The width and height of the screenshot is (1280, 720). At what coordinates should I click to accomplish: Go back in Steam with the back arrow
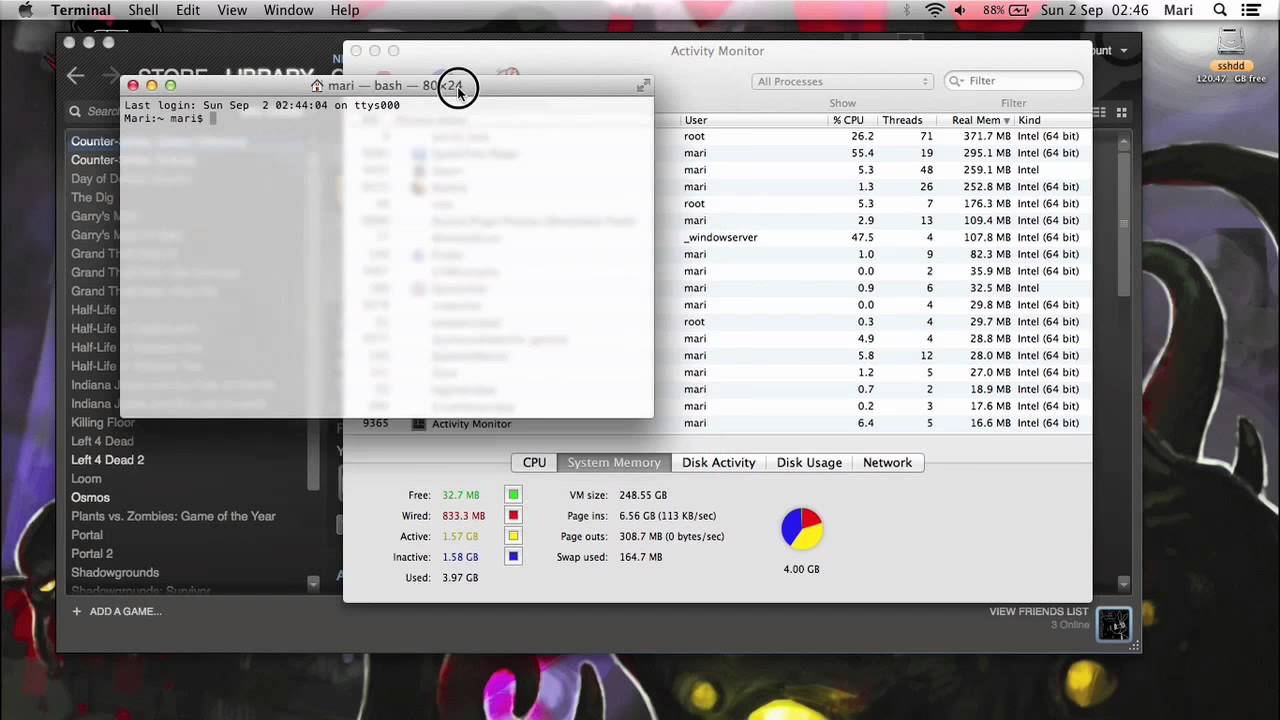[x=76, y=76]
